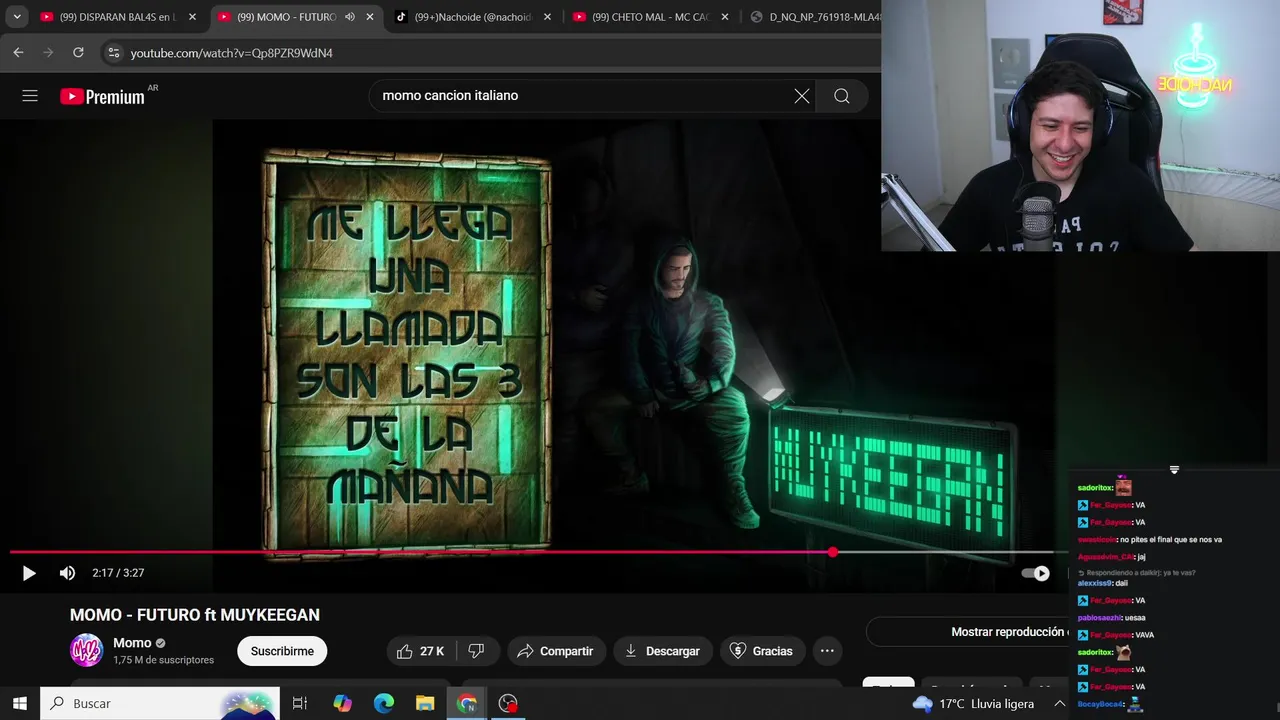
Task: Launch Copilot from the taskbar
Action: (343, 704)
